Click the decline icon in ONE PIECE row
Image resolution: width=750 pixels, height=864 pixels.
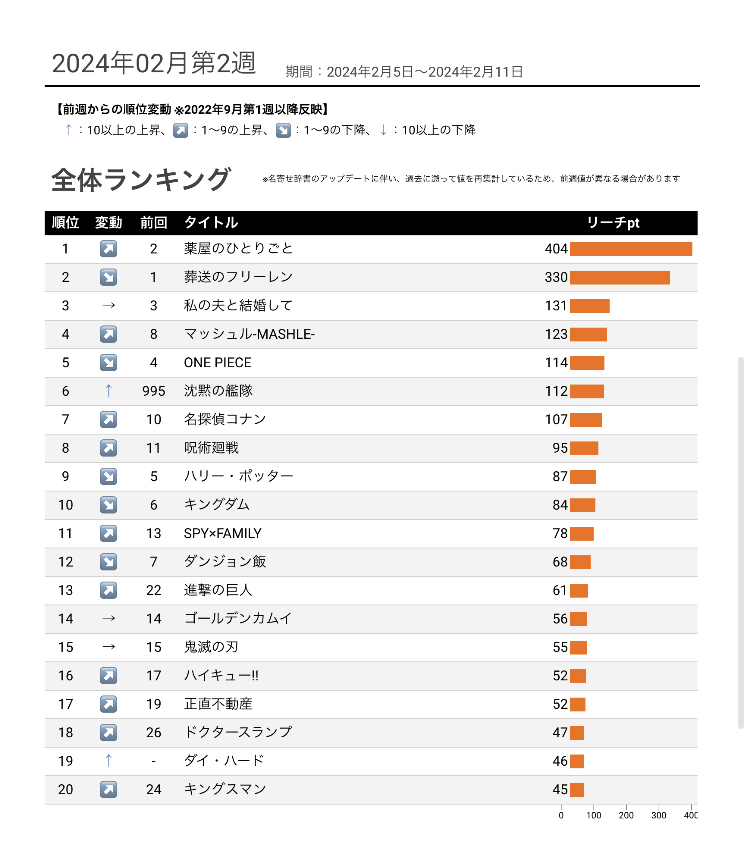(x=109, y=363)
